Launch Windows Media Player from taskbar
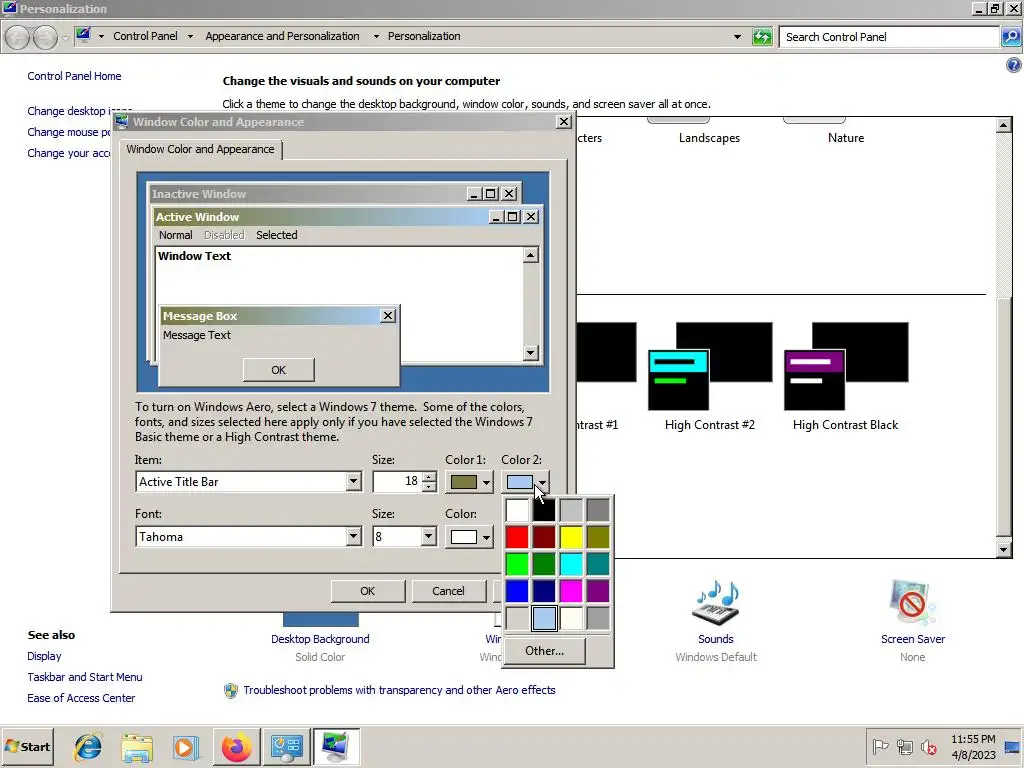This screenshot has width=1024, height=768. (185, 746)
